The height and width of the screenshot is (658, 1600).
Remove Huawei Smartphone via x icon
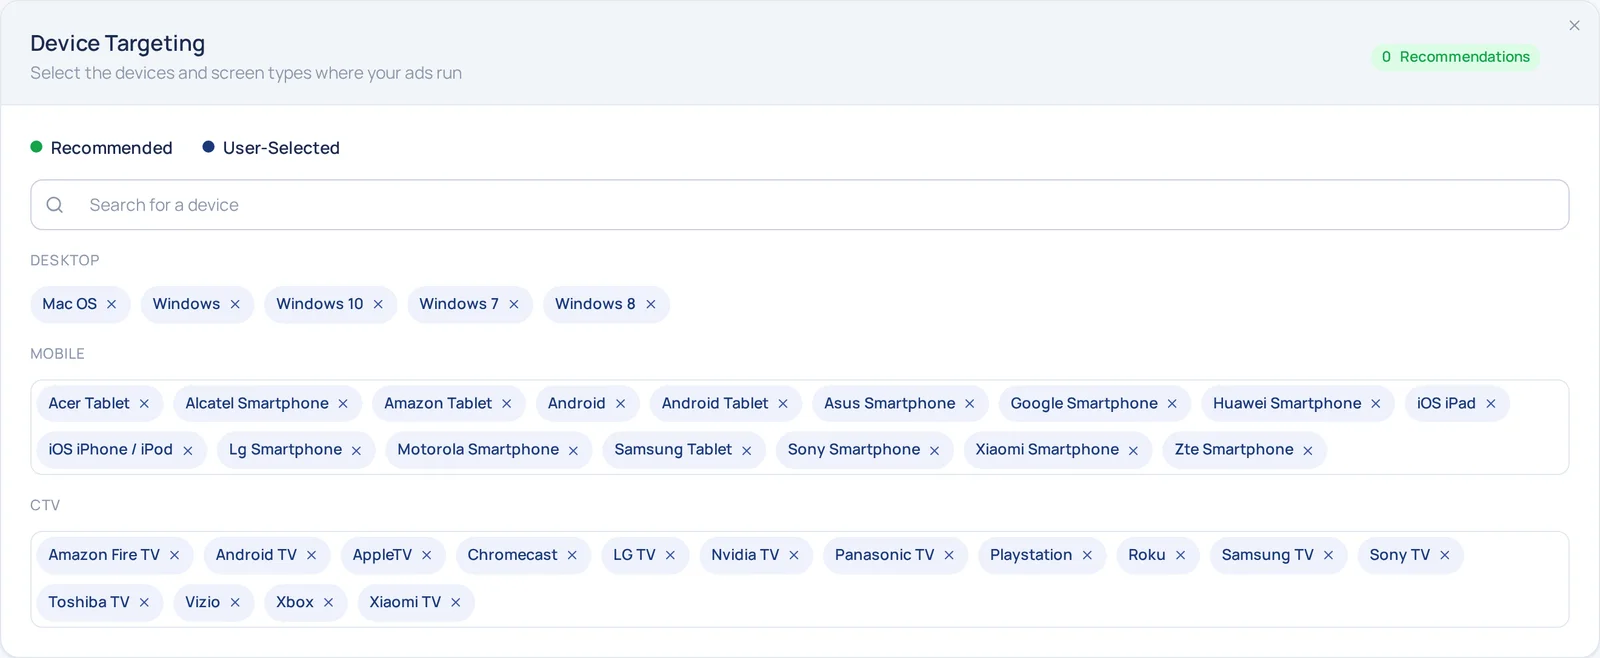tap(1376, 403)
